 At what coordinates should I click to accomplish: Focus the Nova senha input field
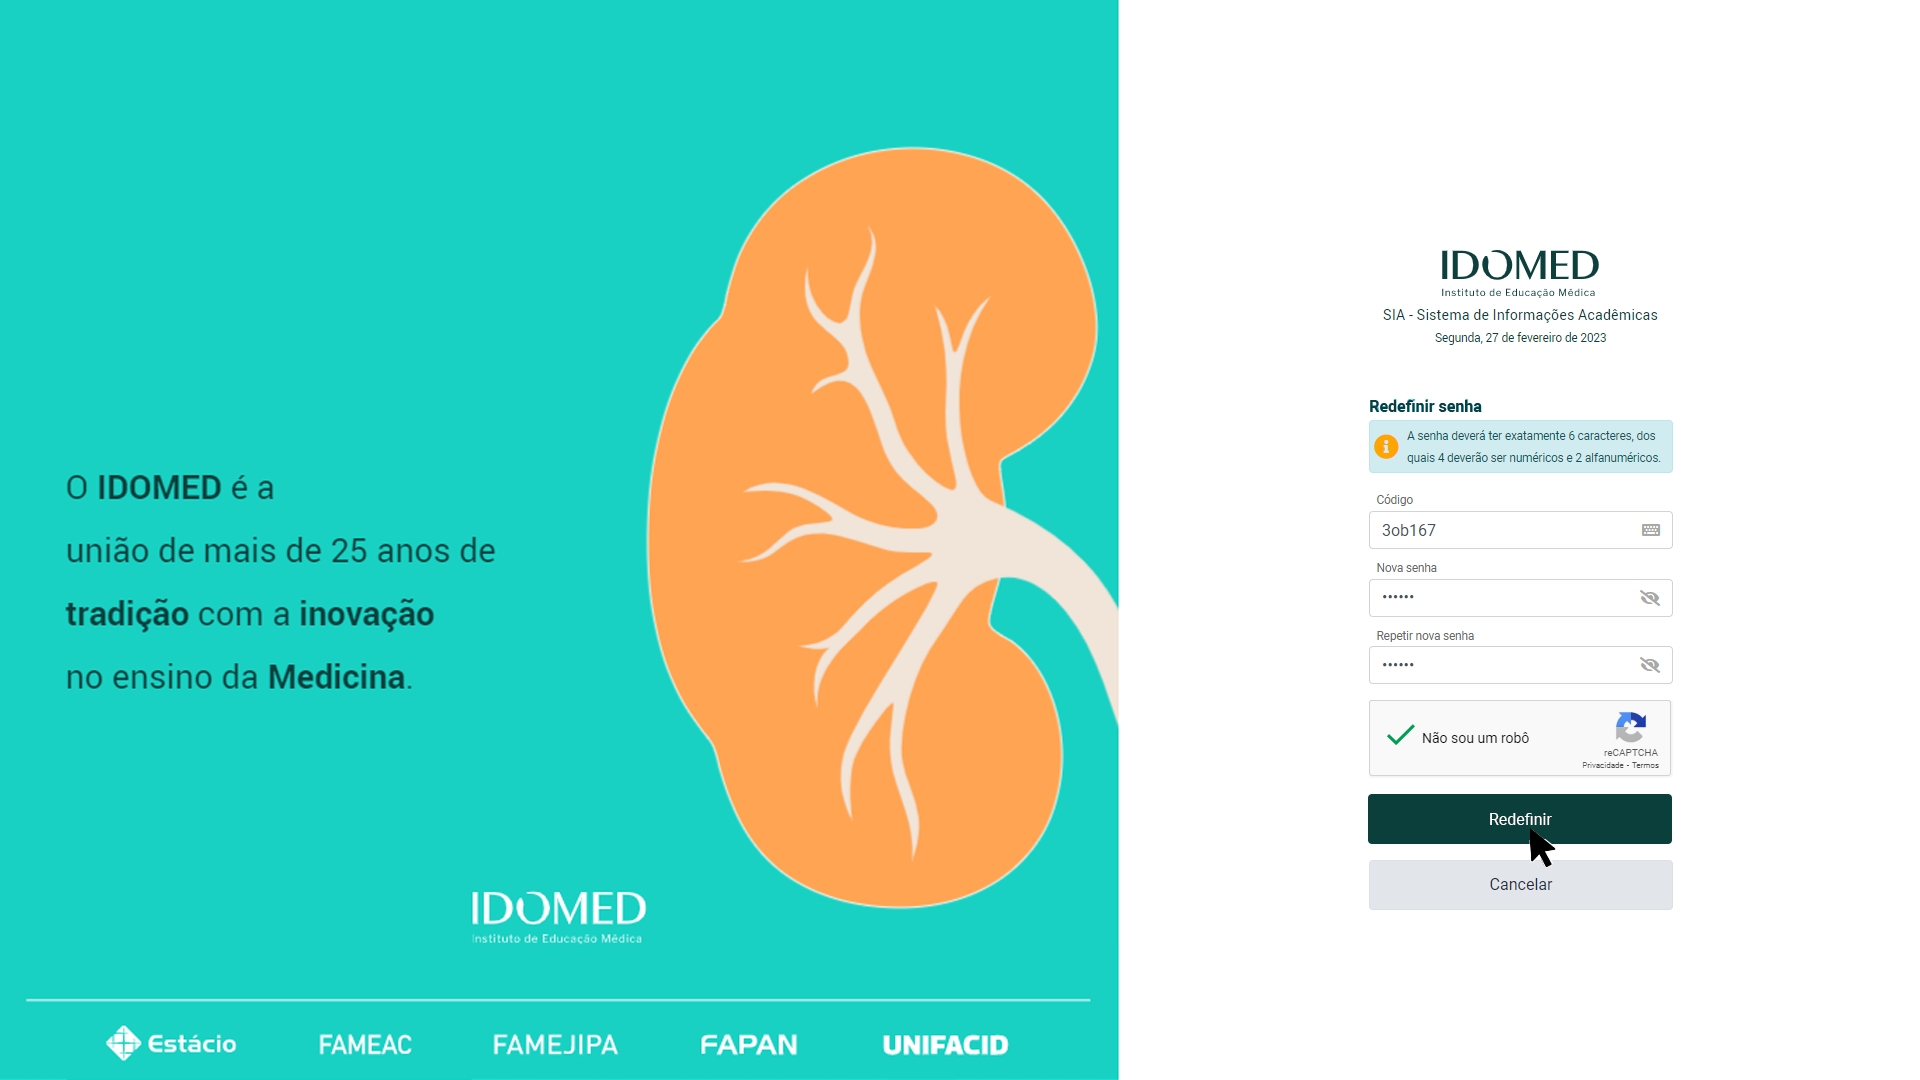point(1520,598)
